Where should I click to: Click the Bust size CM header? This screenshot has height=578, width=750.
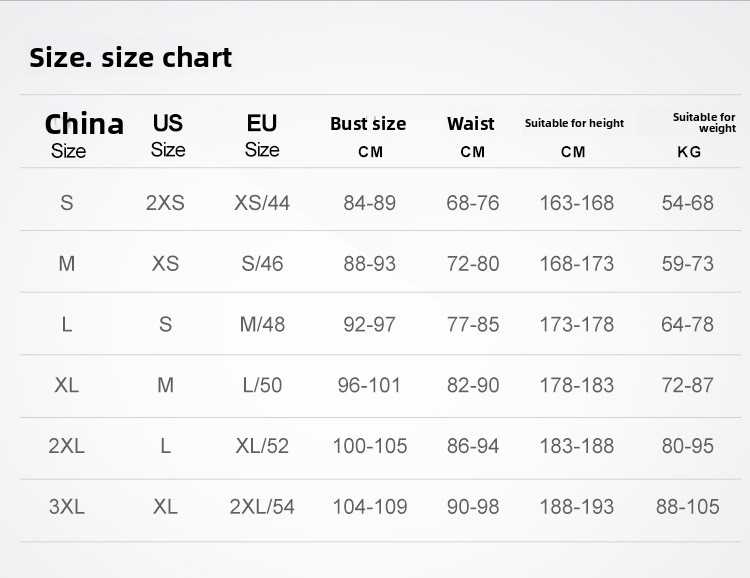point(368,136)
